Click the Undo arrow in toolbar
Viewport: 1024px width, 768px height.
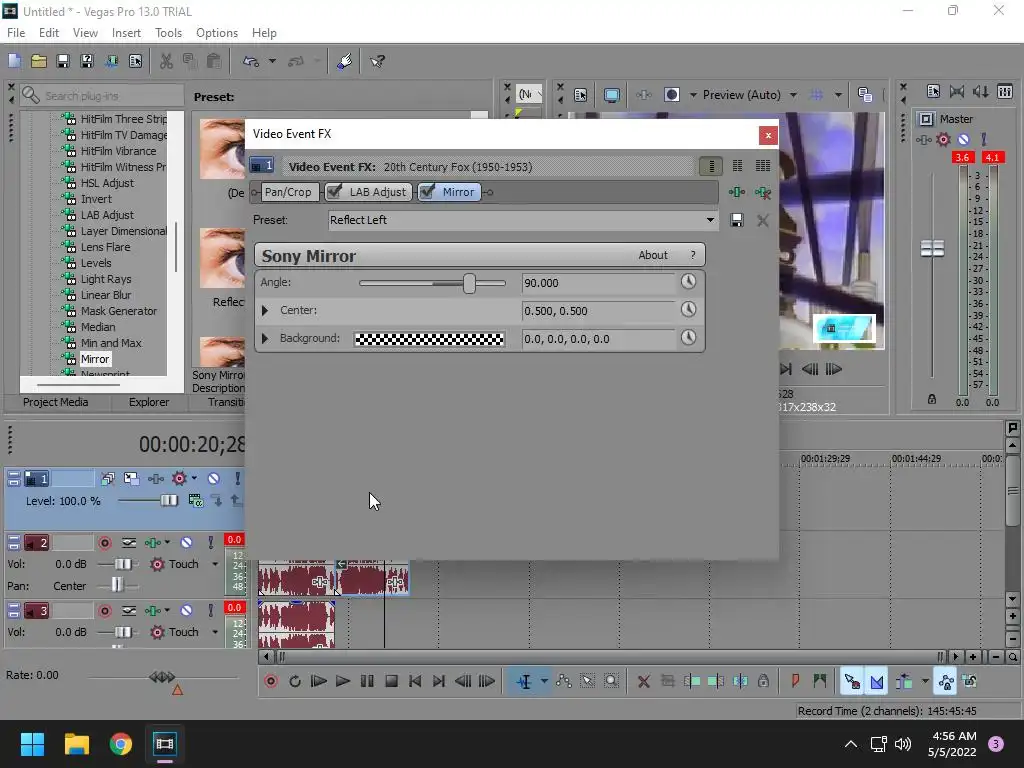pyautogui.click(x=251, y=61)
